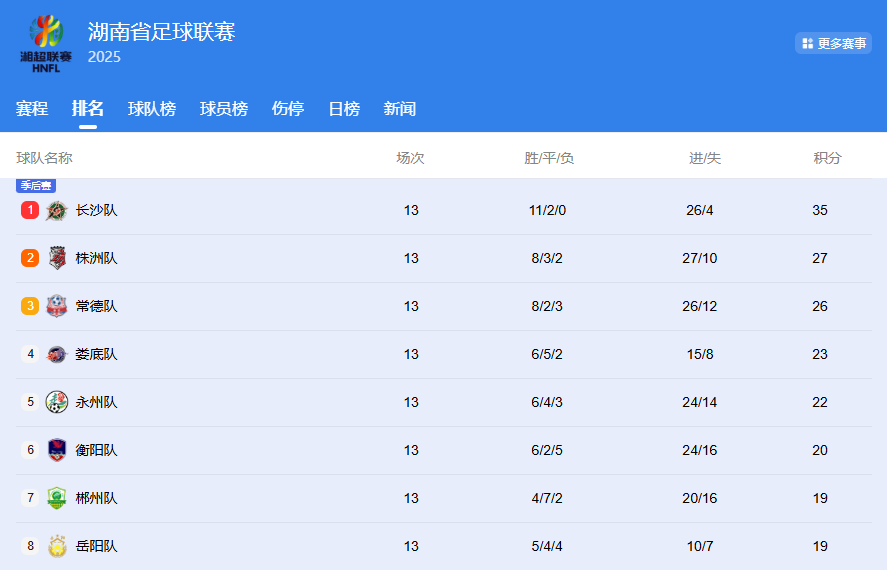Open the 更多赛事 menu button
Image resolution: width=887 pixels, height=570 pixels.
click(x=833, y=43)
